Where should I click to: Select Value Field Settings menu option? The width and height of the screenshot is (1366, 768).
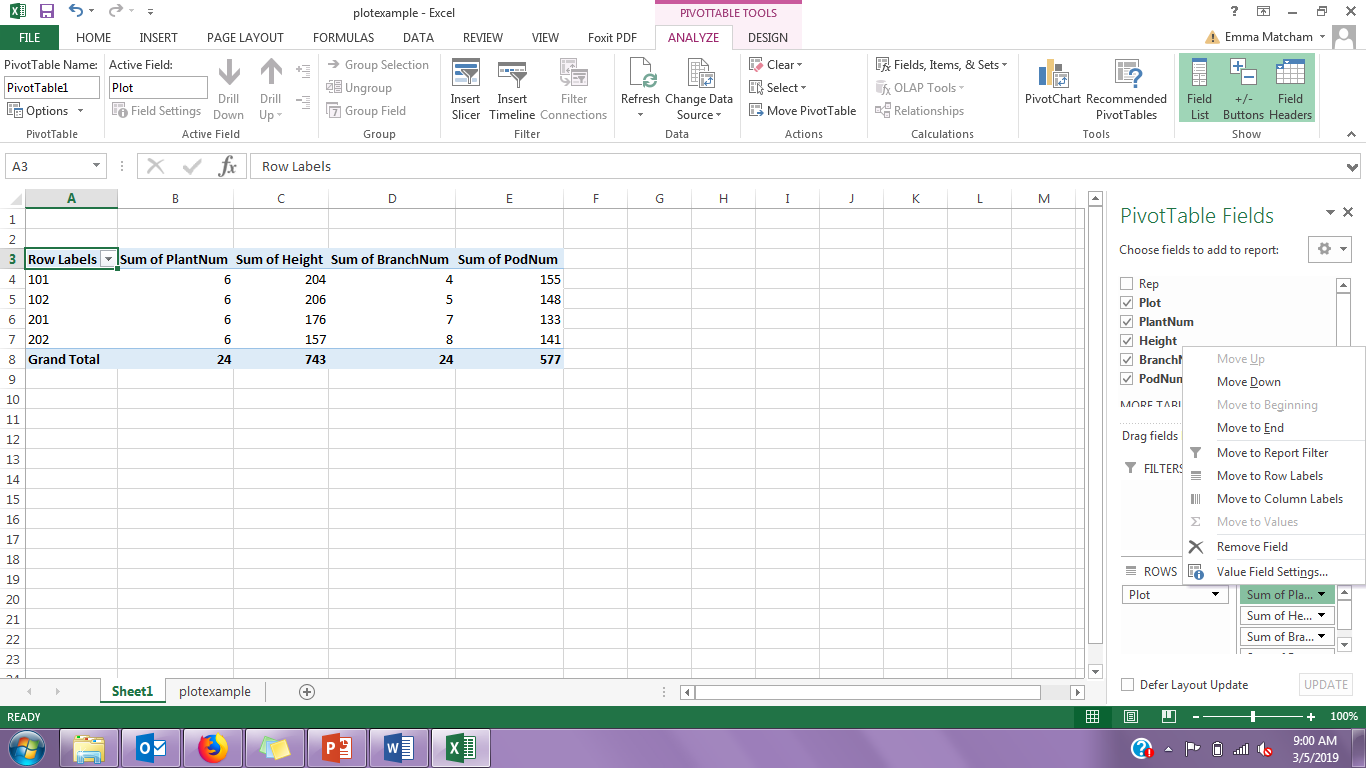point(1272,572)
